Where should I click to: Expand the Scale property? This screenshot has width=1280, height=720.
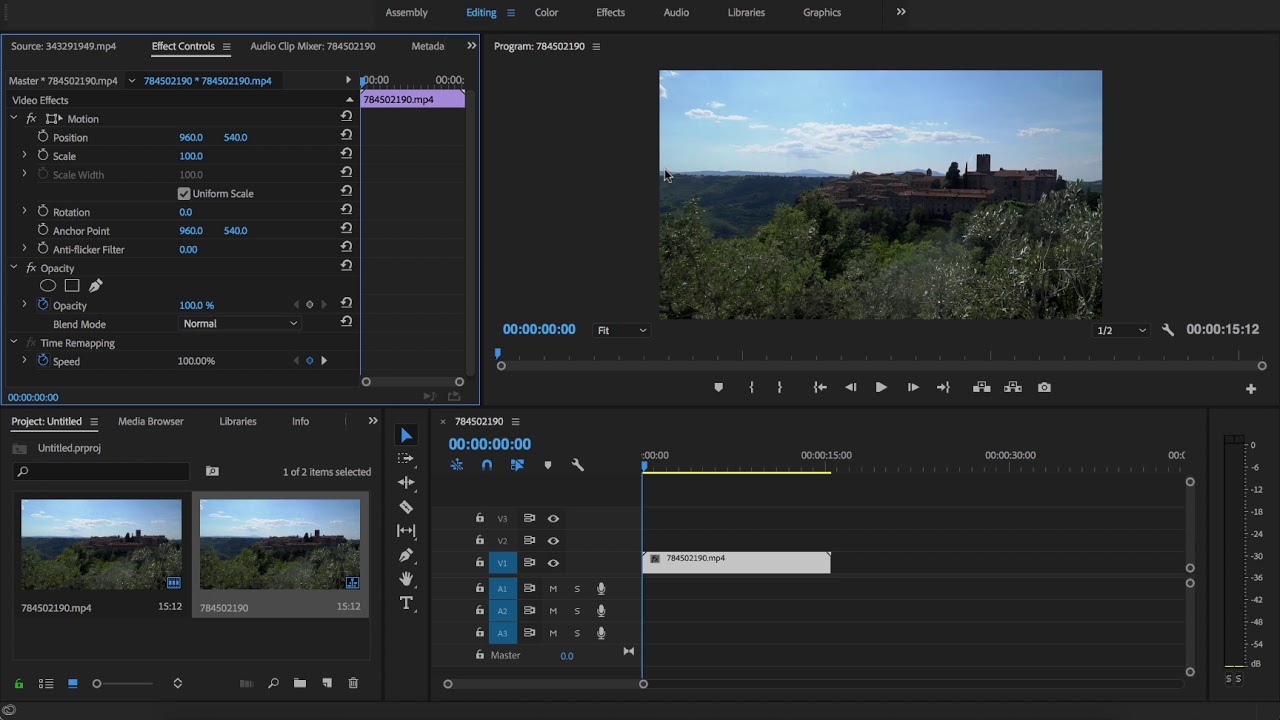pyautogui.click(x=24, y=156)
